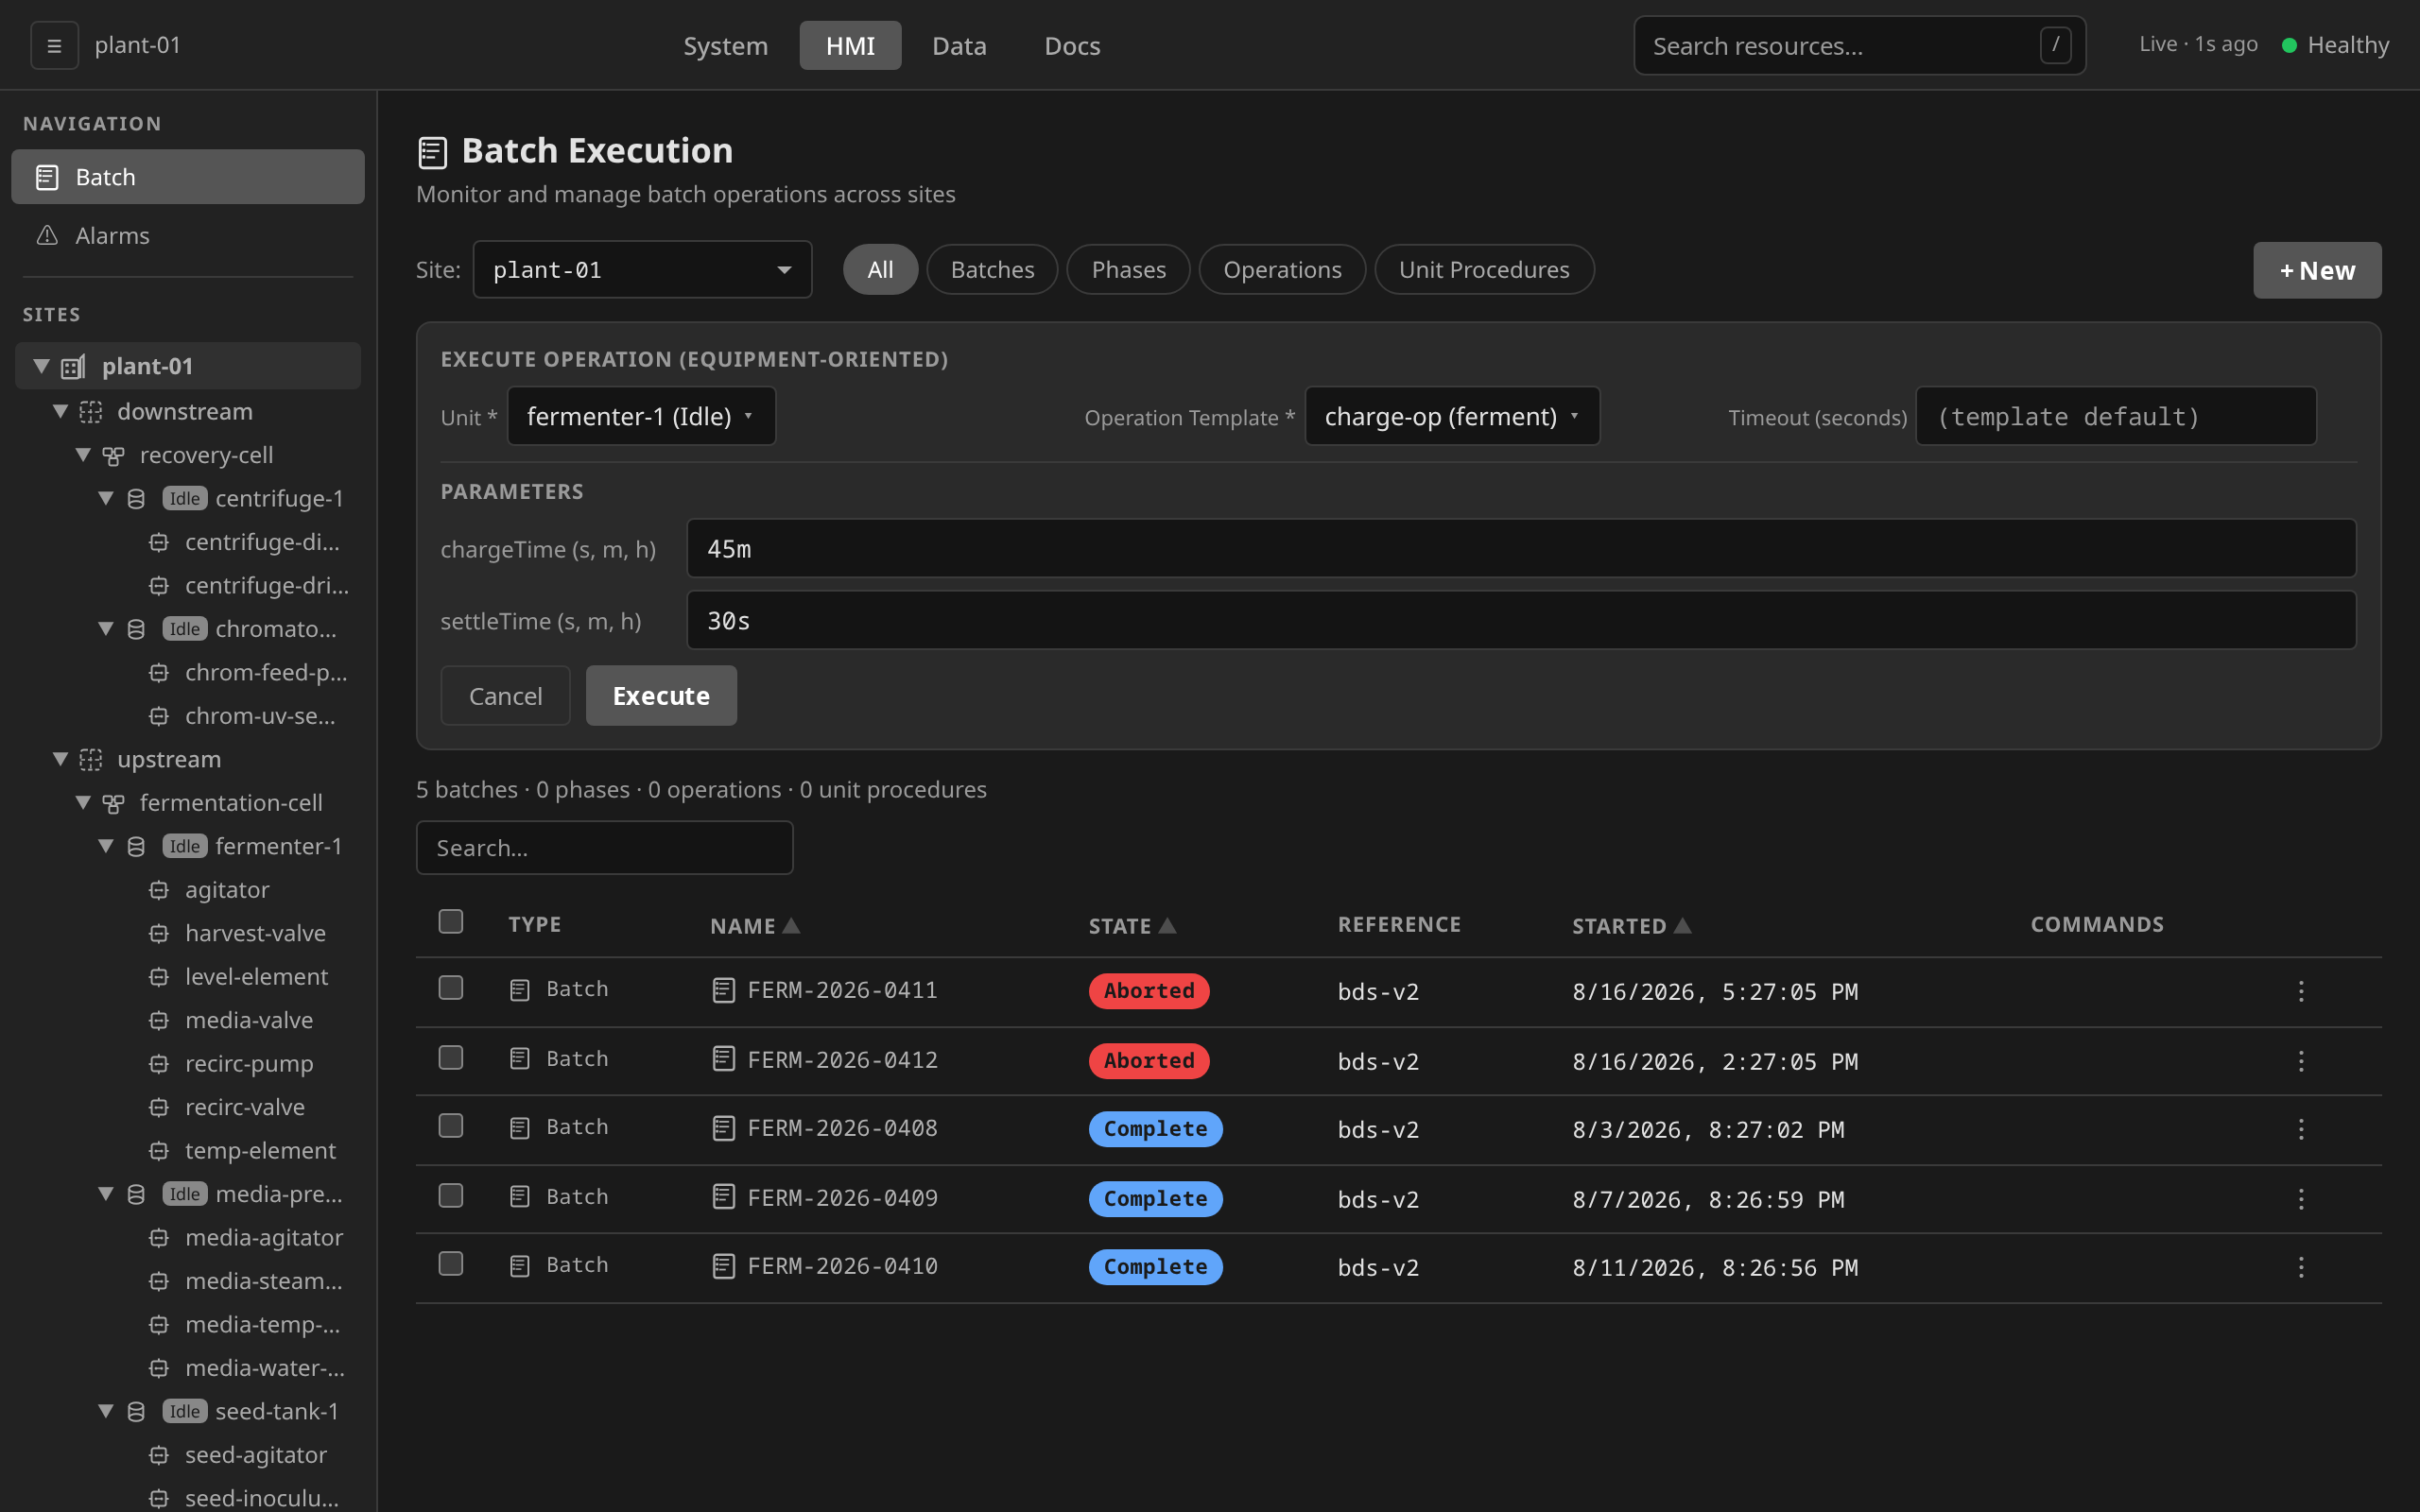This screenshot has width=2420, height=1512.
Task: Click the harvest-valve equipment icon
Action: tap(159, 933)
